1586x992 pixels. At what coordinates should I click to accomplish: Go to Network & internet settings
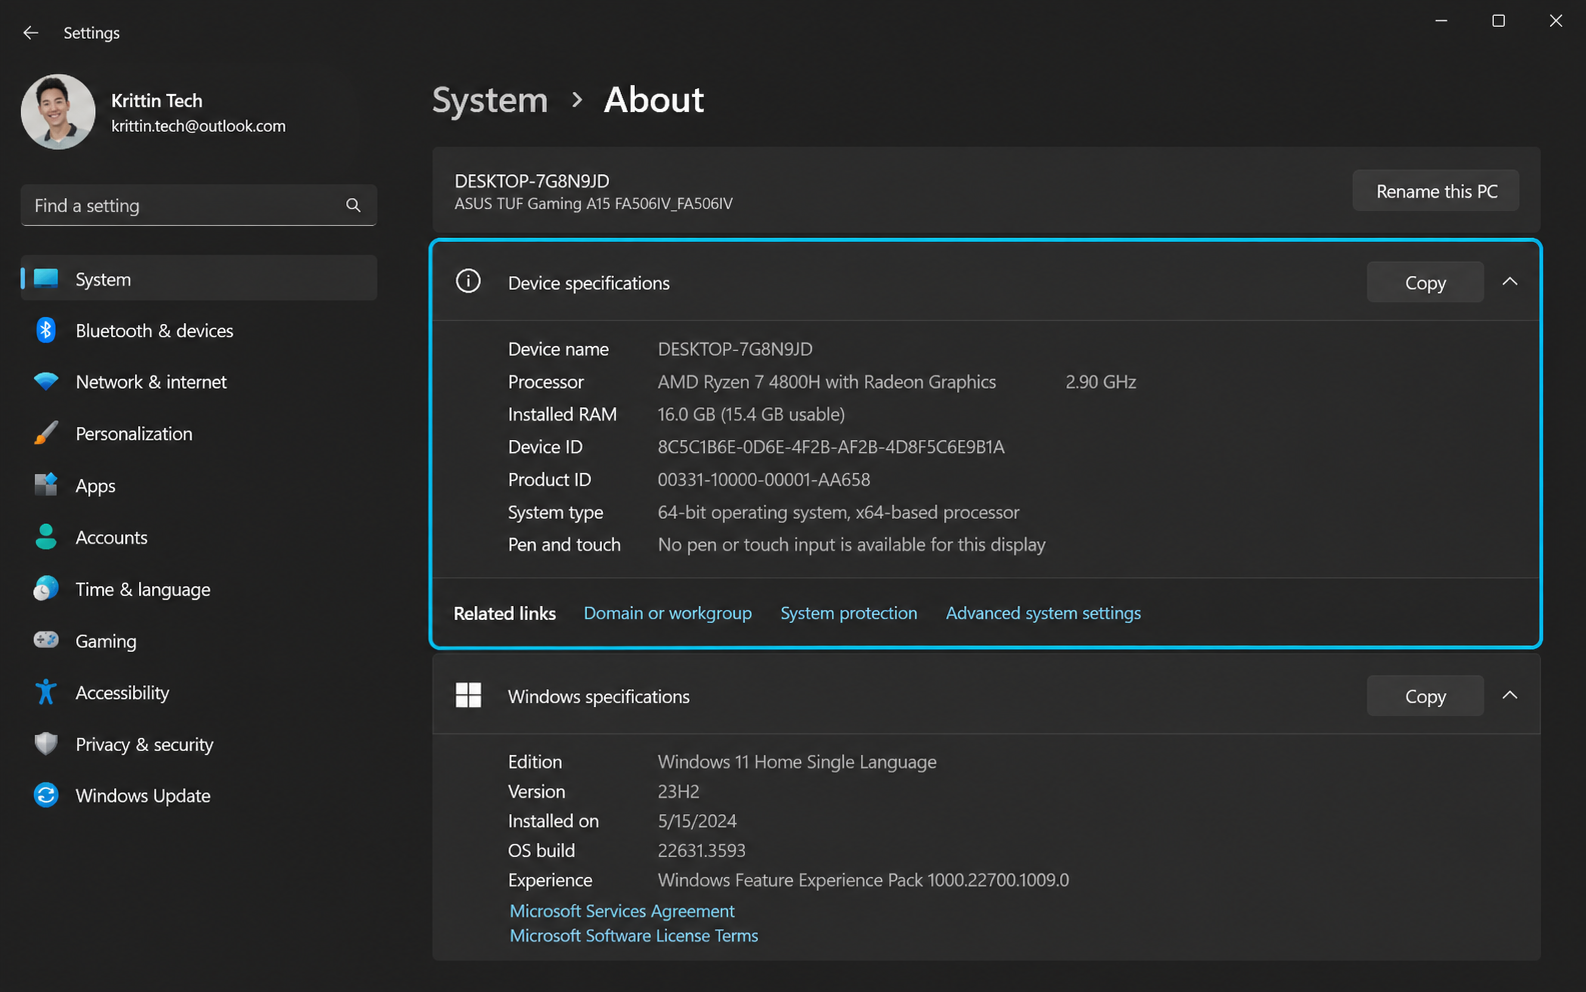coord(199,382)
